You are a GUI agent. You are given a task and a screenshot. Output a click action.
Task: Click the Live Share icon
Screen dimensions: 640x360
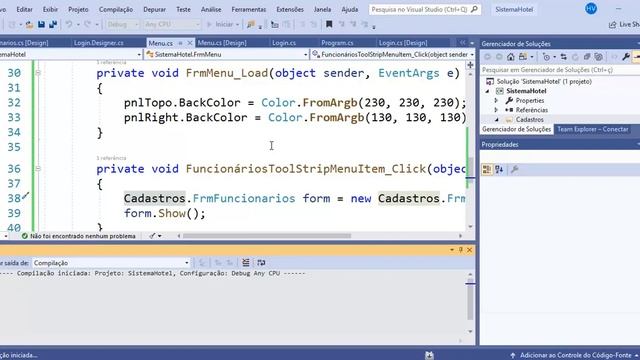coord(612,24)
